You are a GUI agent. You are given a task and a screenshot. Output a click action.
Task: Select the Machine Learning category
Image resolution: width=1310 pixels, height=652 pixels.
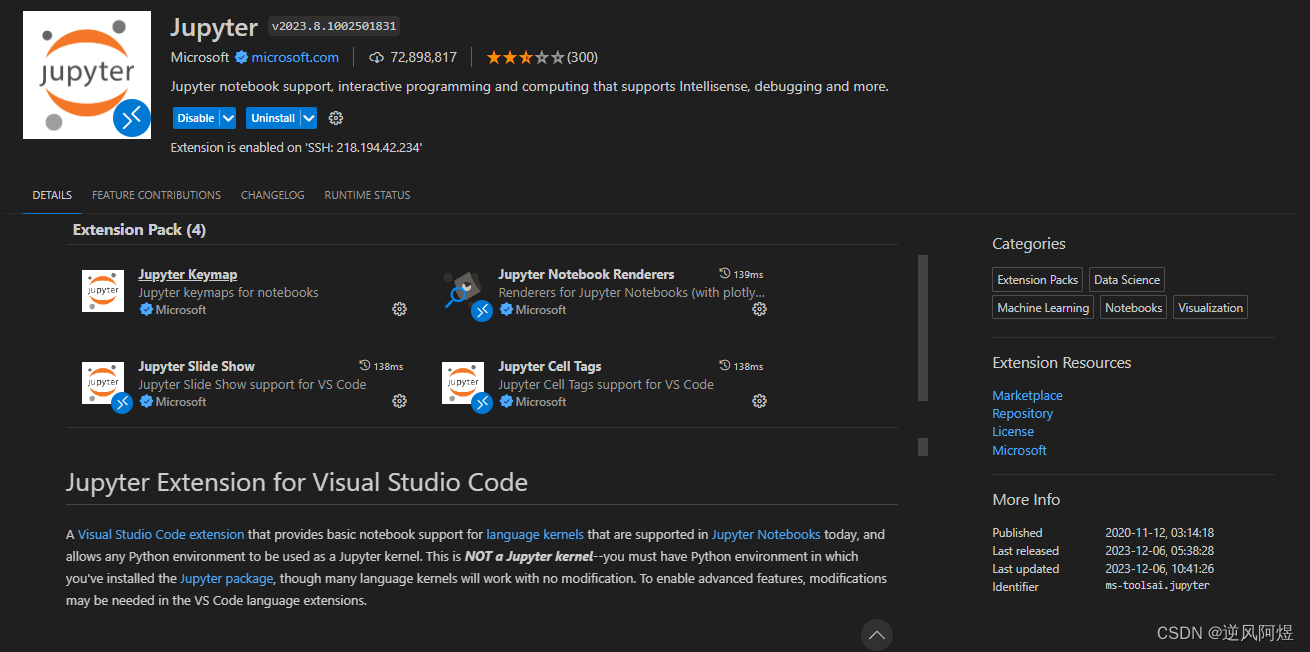[1043, 308]
